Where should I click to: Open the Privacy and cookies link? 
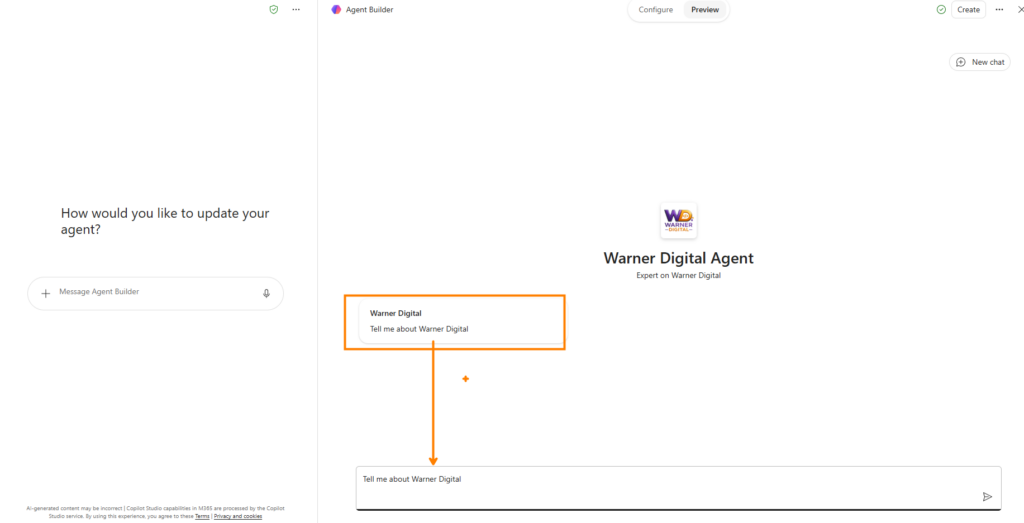point(238,516)
